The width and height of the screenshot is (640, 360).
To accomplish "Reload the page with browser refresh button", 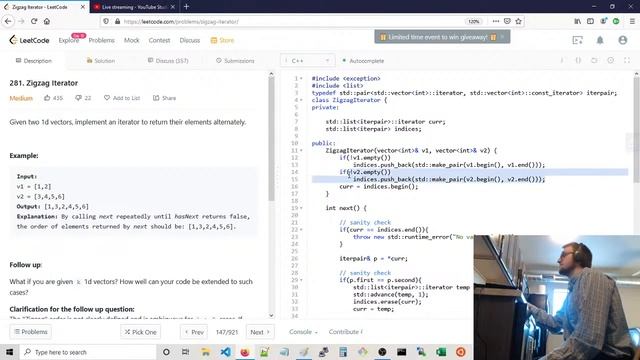I will point(34,21).
